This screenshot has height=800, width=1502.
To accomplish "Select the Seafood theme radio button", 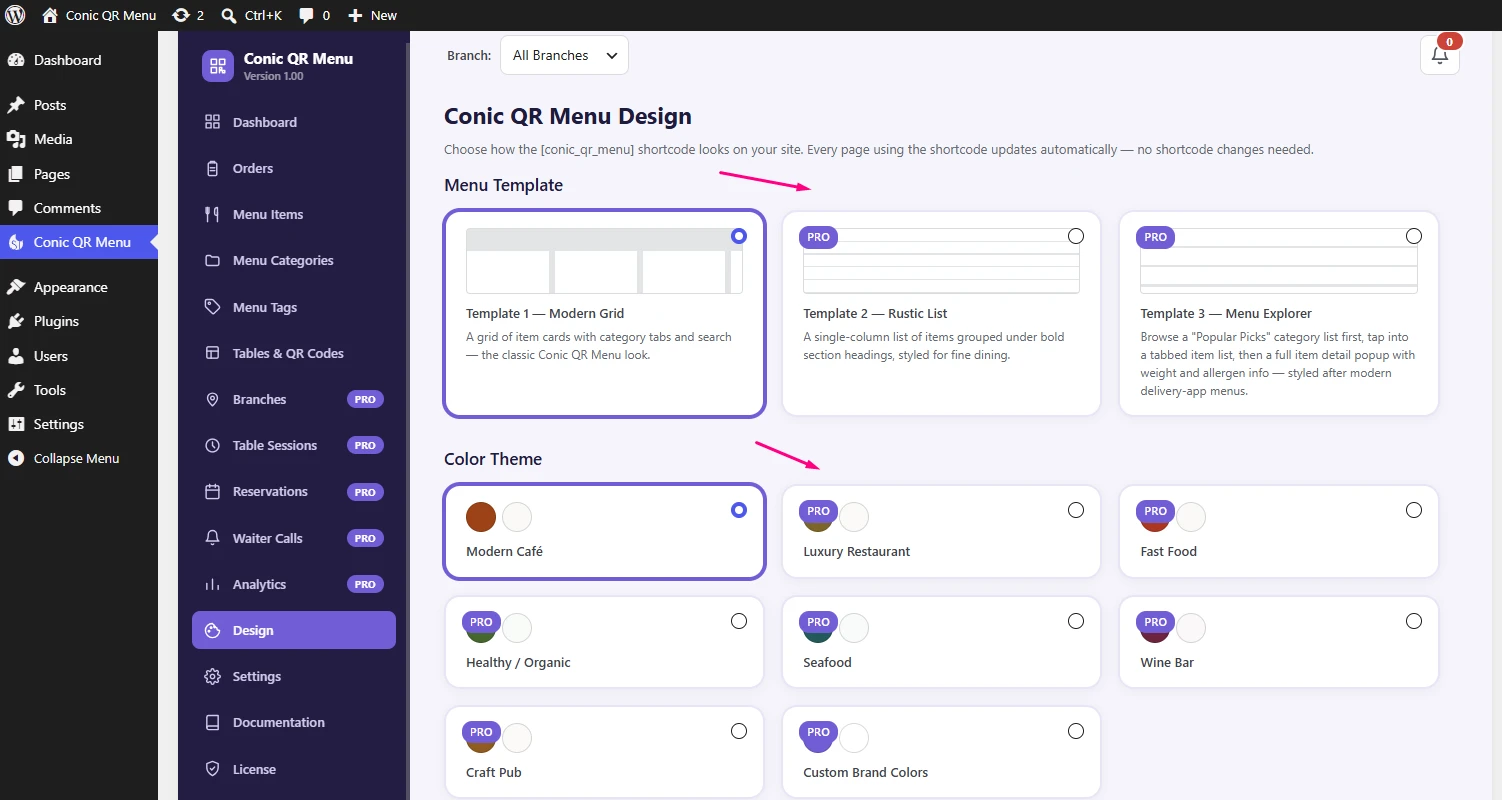I will tap(1076, 621).
